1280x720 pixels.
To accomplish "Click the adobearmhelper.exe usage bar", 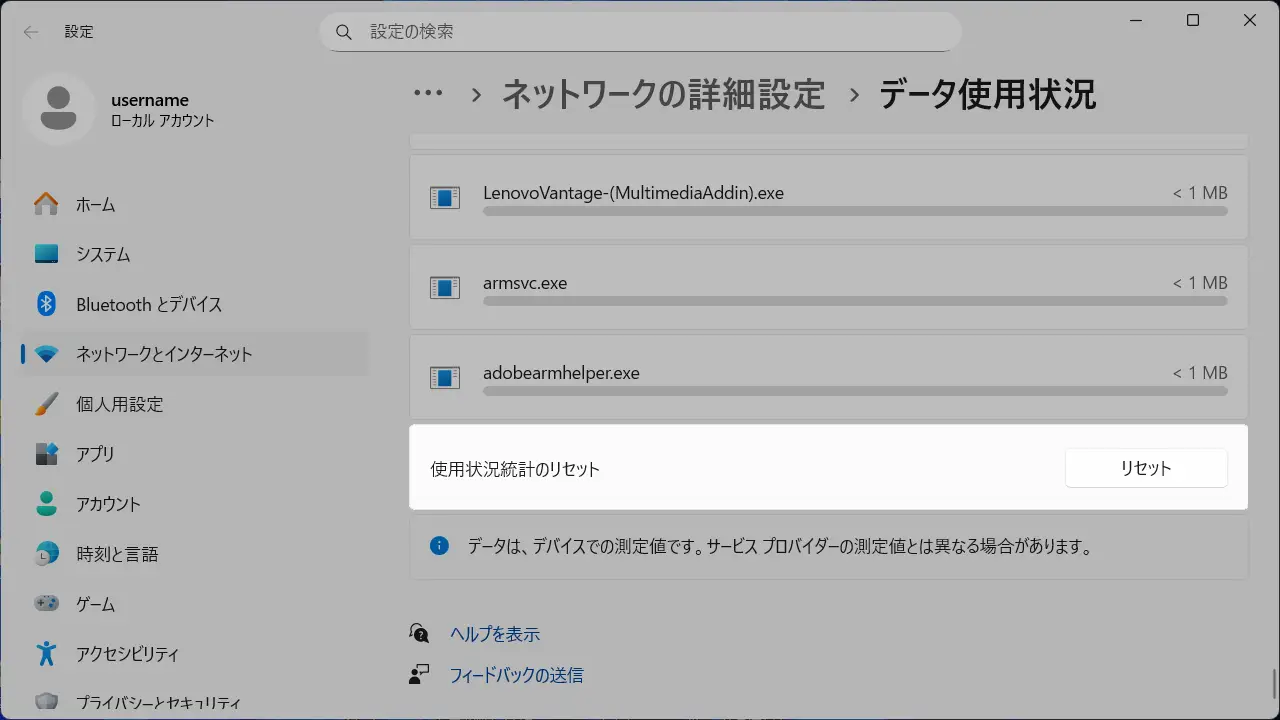I will click(x=855, y=391).
